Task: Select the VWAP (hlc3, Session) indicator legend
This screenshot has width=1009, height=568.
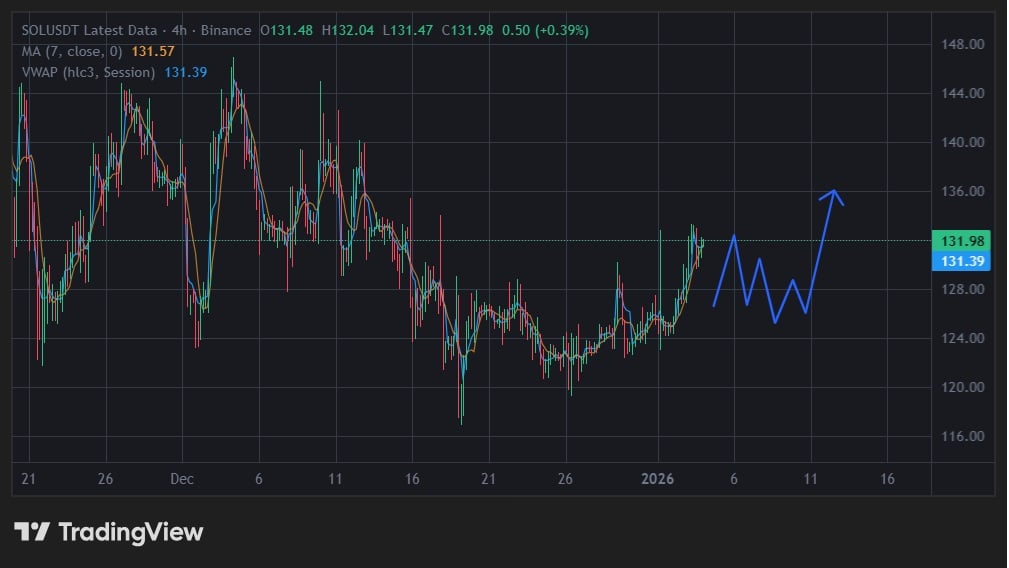Action: [88, 72]
